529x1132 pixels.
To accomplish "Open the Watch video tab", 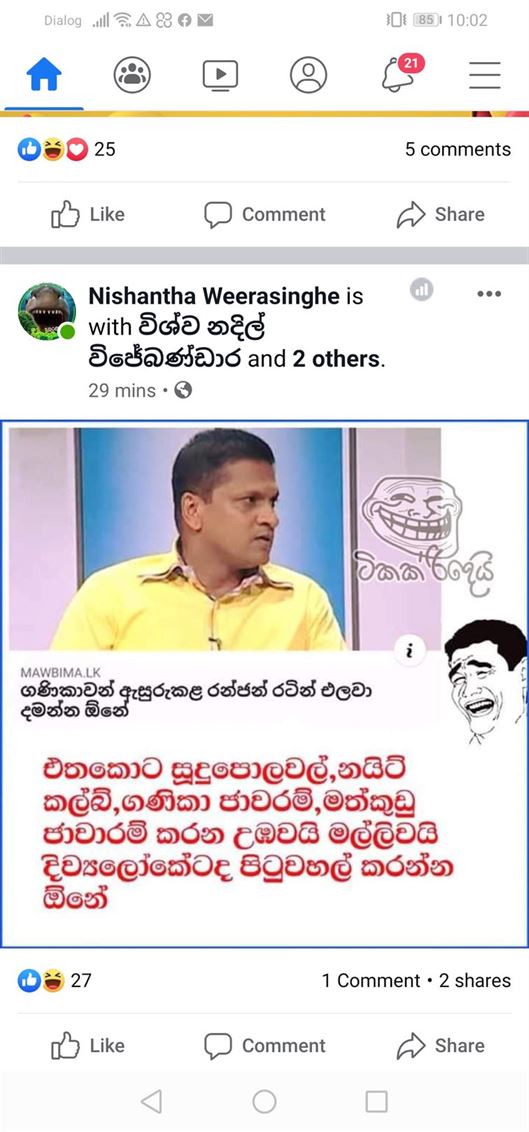I will pos(220,74).
